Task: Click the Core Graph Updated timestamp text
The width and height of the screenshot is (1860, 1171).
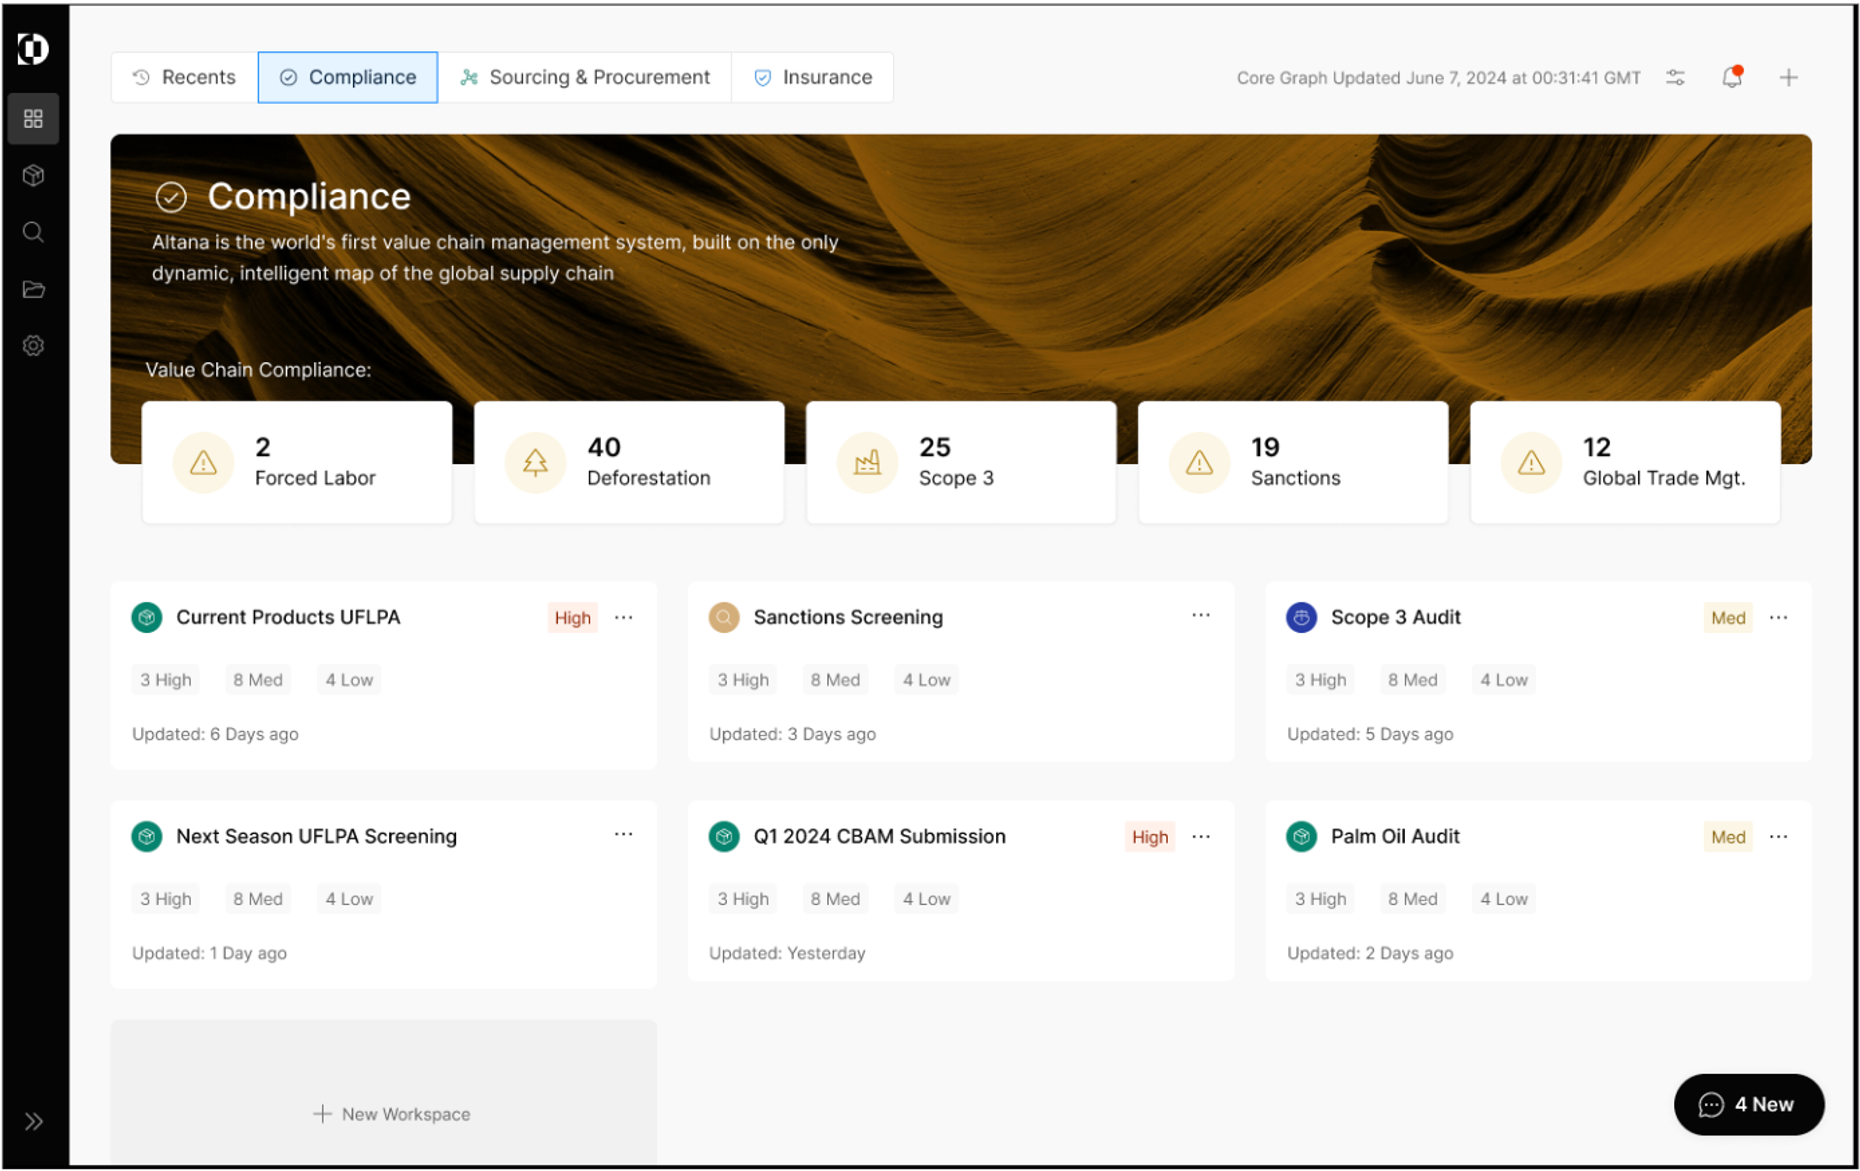Action: 1438,78
